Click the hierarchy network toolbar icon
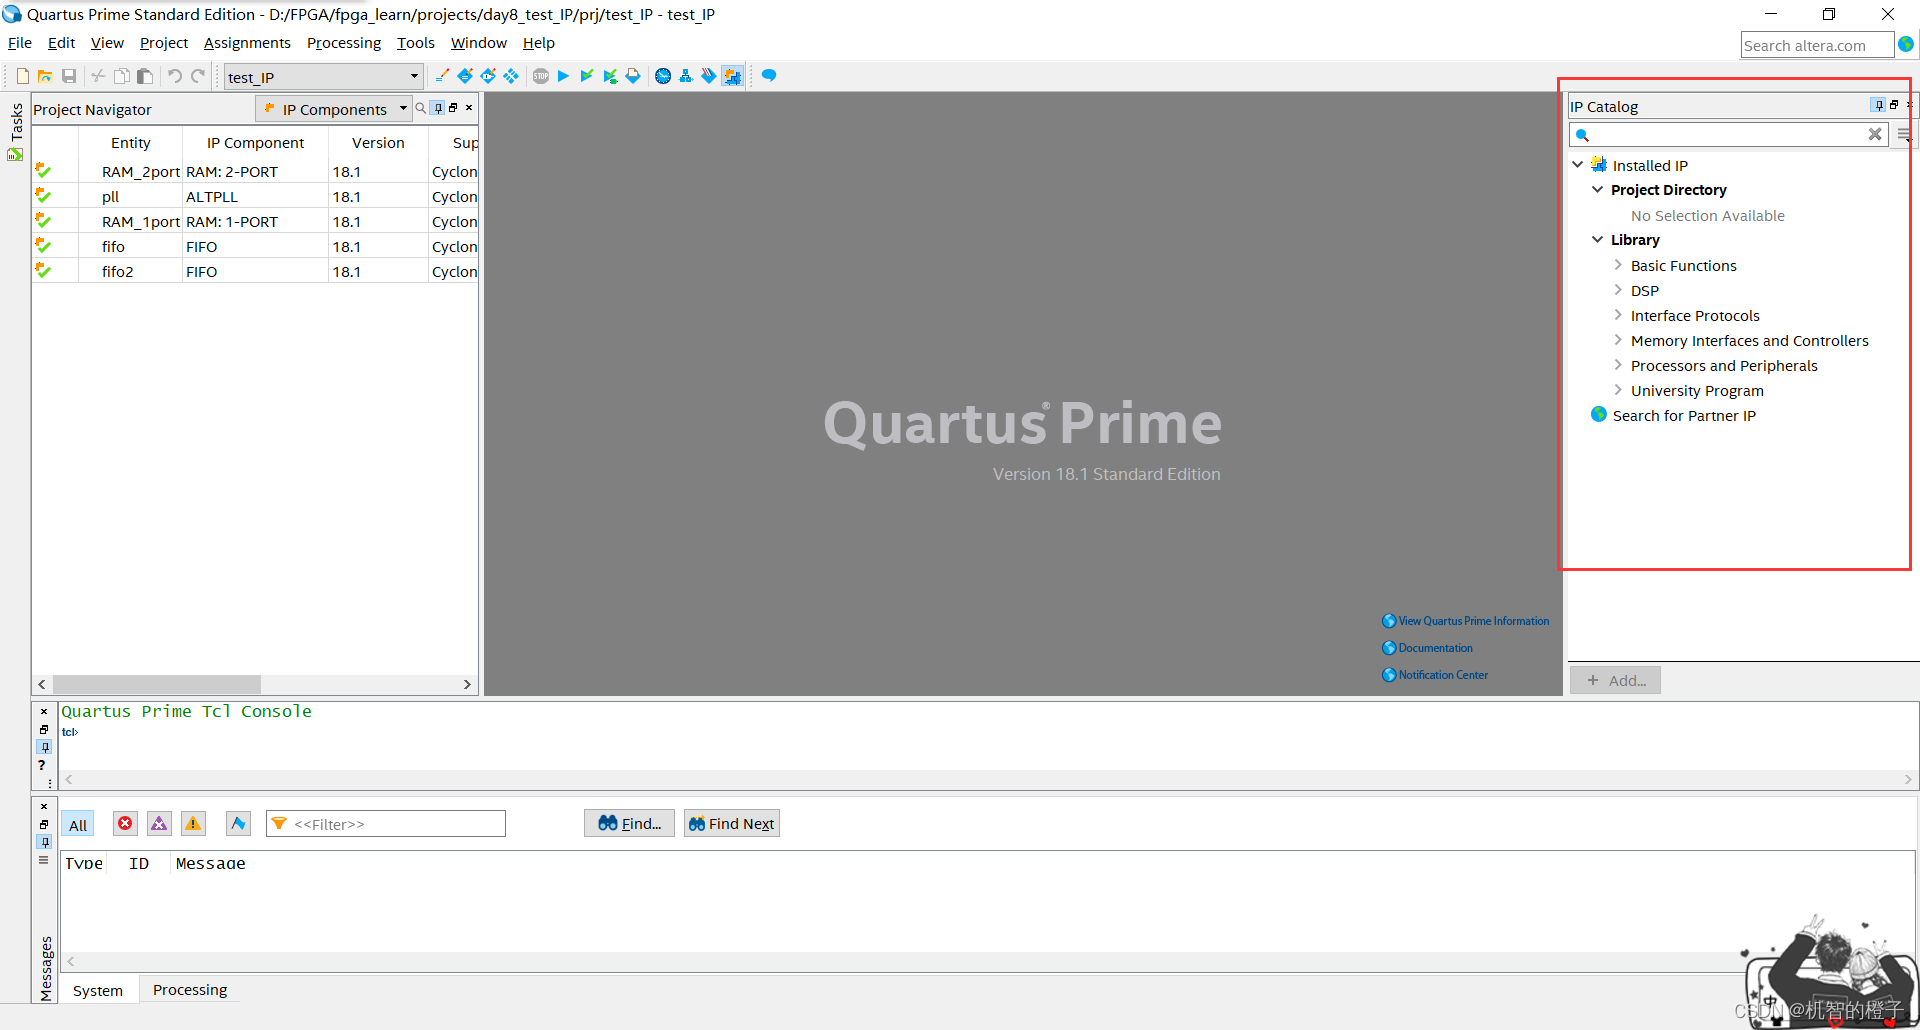 pyautogui.click(x=686, y=76)
